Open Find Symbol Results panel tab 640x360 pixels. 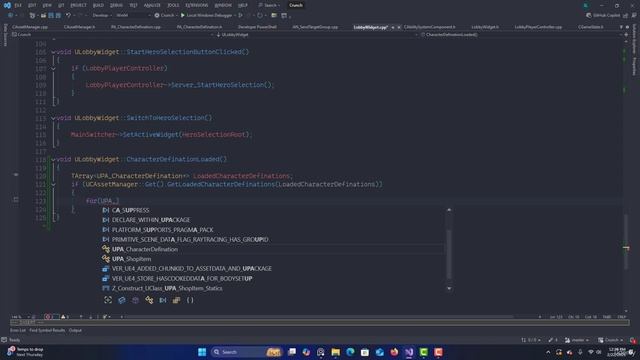click(x=47, y=330)
